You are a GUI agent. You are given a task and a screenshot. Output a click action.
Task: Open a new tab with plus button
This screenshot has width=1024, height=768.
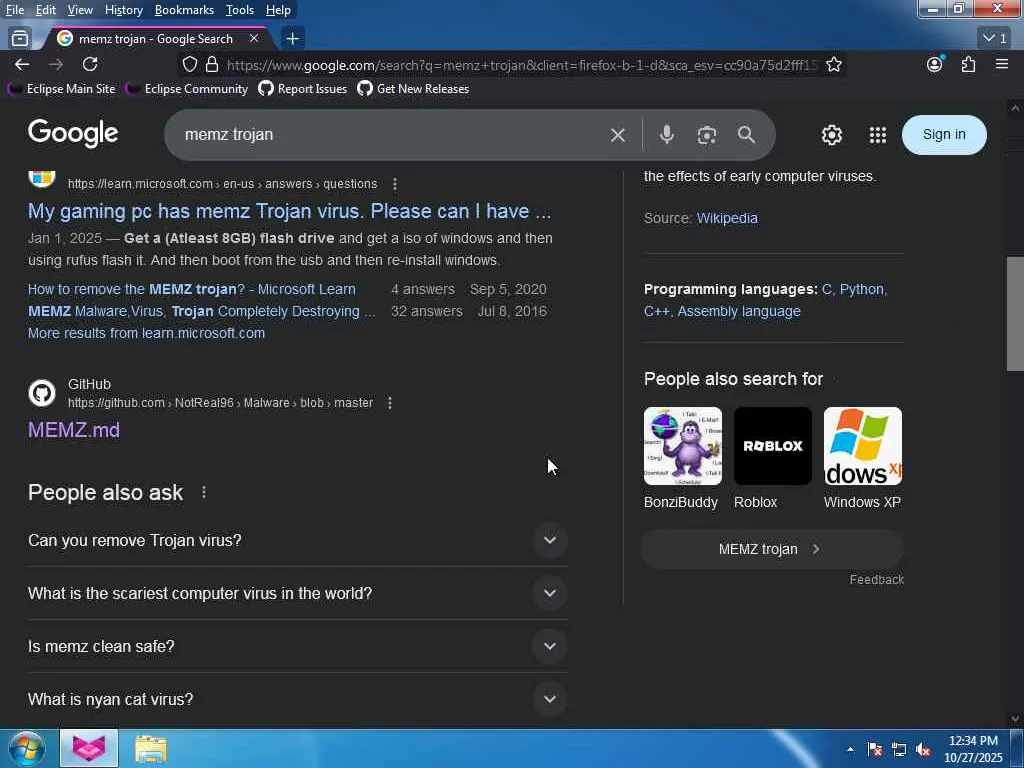coord(293,39)
